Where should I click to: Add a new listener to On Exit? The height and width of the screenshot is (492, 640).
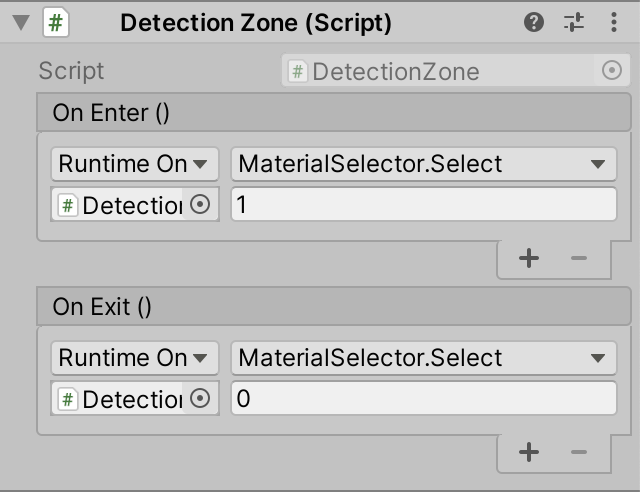pos(529,452)
